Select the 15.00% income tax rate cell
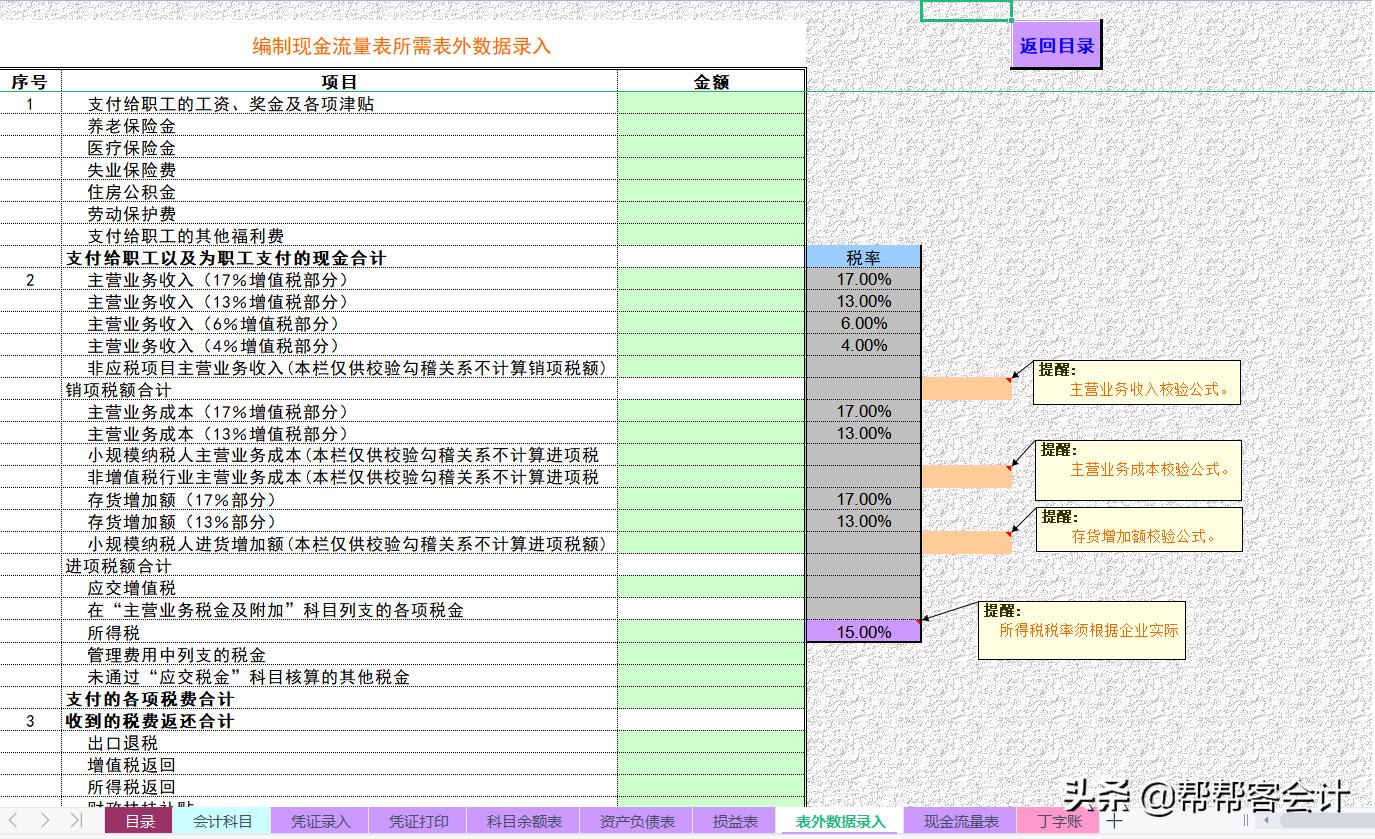Image resolution: width=1375 pixels, height=839 pixels. [862, 631]
